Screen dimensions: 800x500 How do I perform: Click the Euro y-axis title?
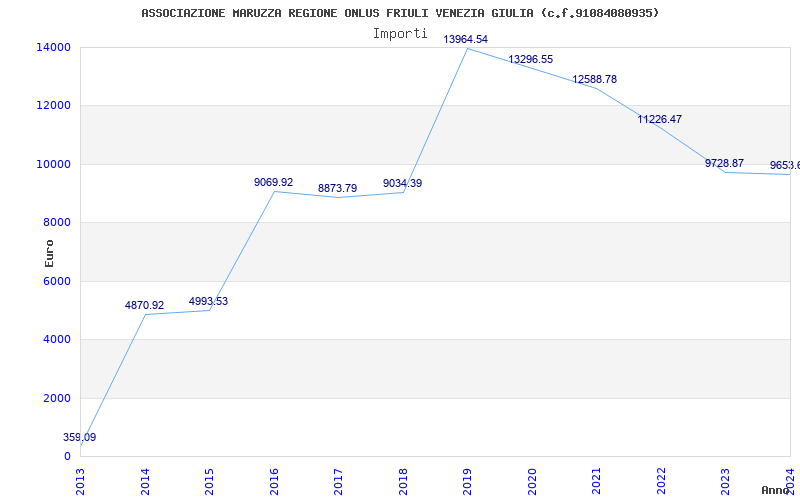[49, 254]
